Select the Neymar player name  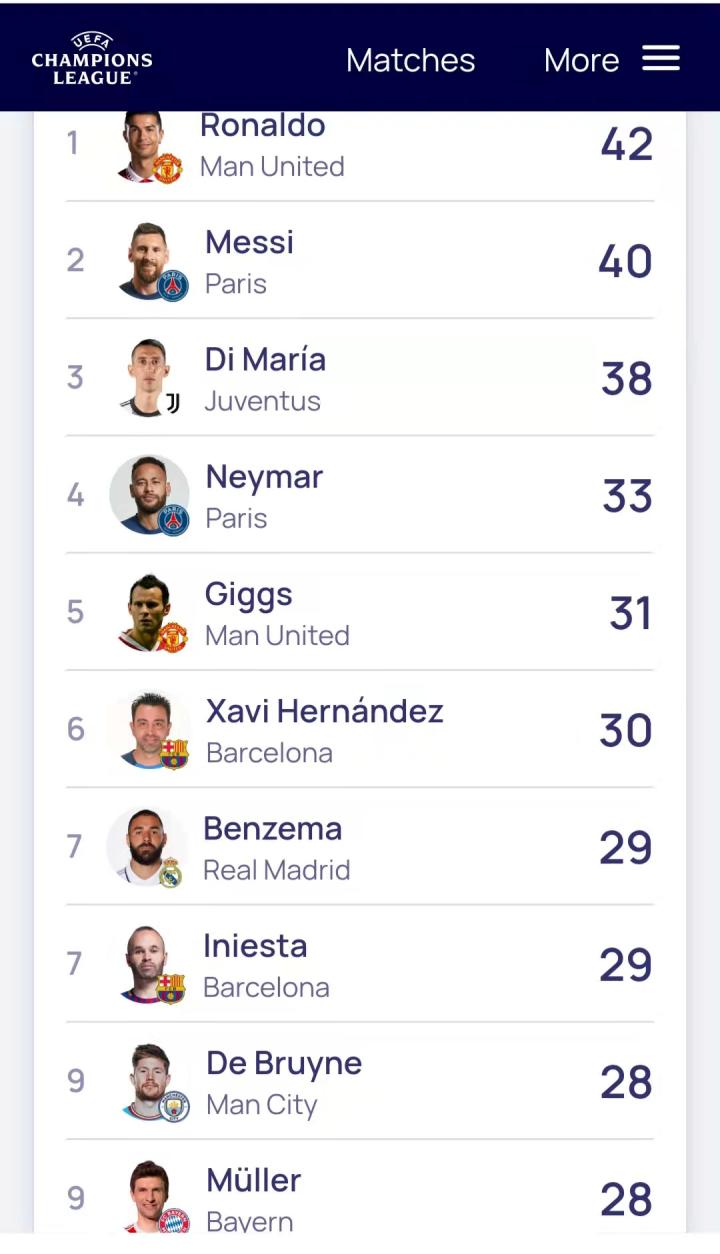[x=264, y=477]
